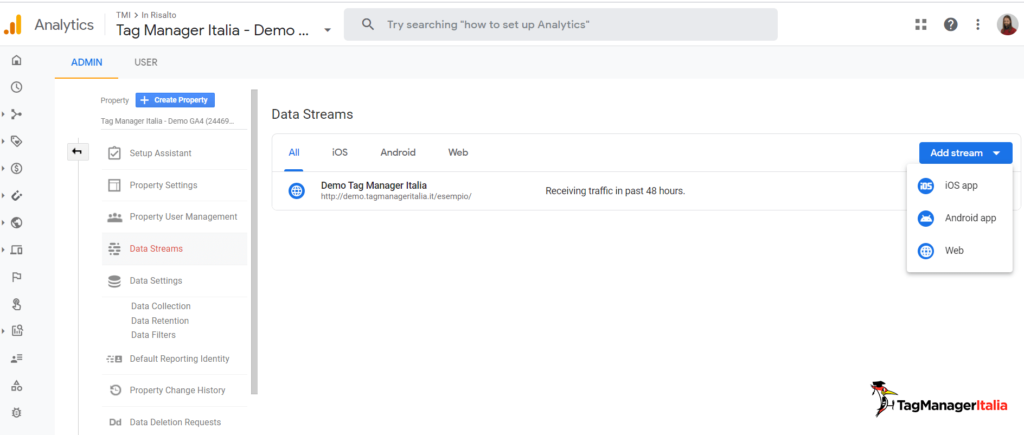The height and width of the screenshot is (435, 1024).
Task: Choose Android app from Add stream menu
Action: click(959, 218)
